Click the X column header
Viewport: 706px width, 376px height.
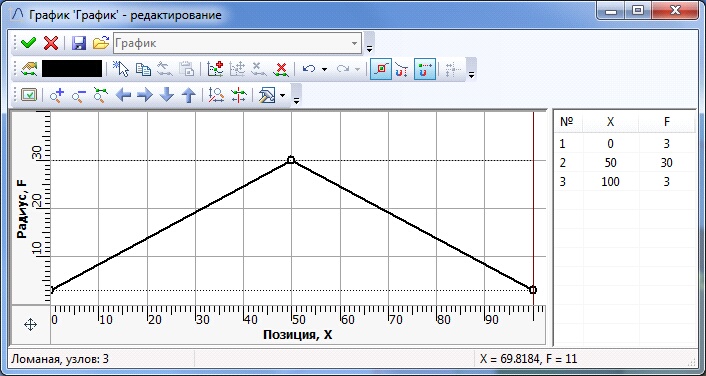(x=610, y=122)
